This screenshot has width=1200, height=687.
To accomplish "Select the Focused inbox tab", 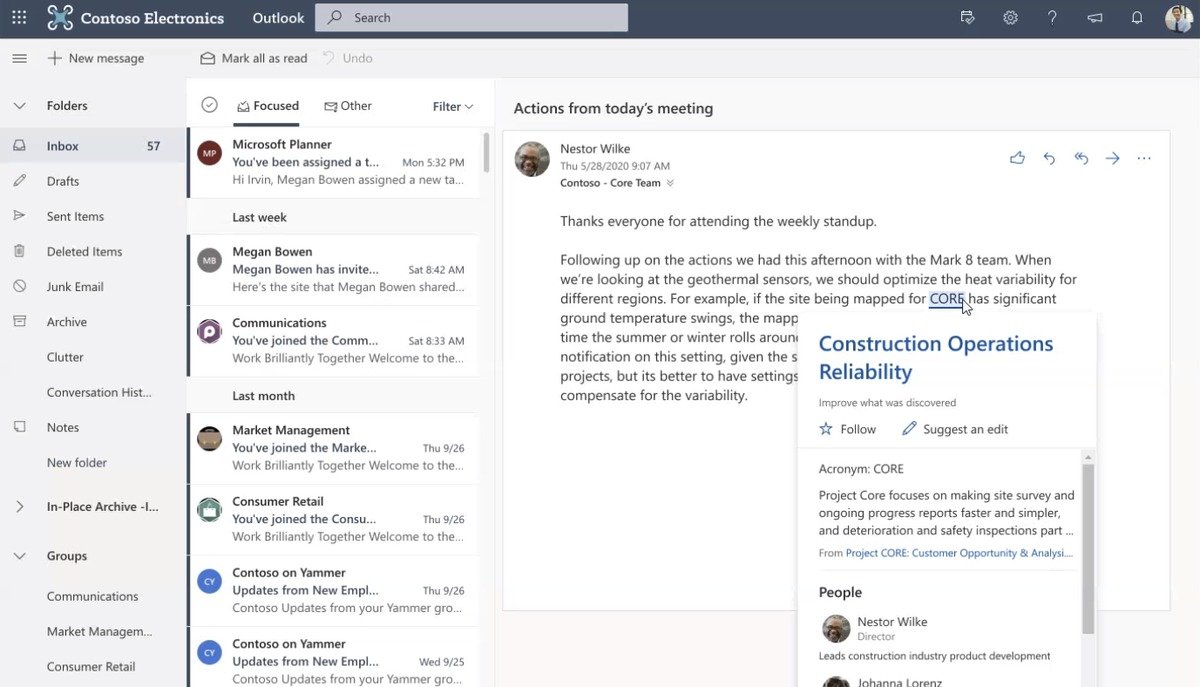I will coord(267,105).
